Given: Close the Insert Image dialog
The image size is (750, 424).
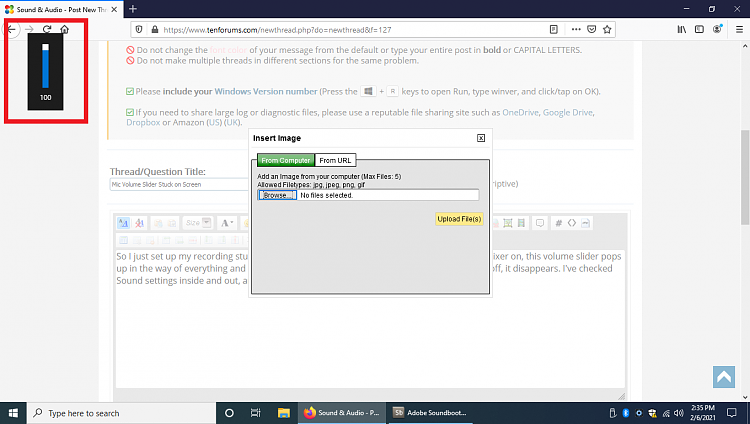Looking at the screenshot, I should tap(481, 138).
